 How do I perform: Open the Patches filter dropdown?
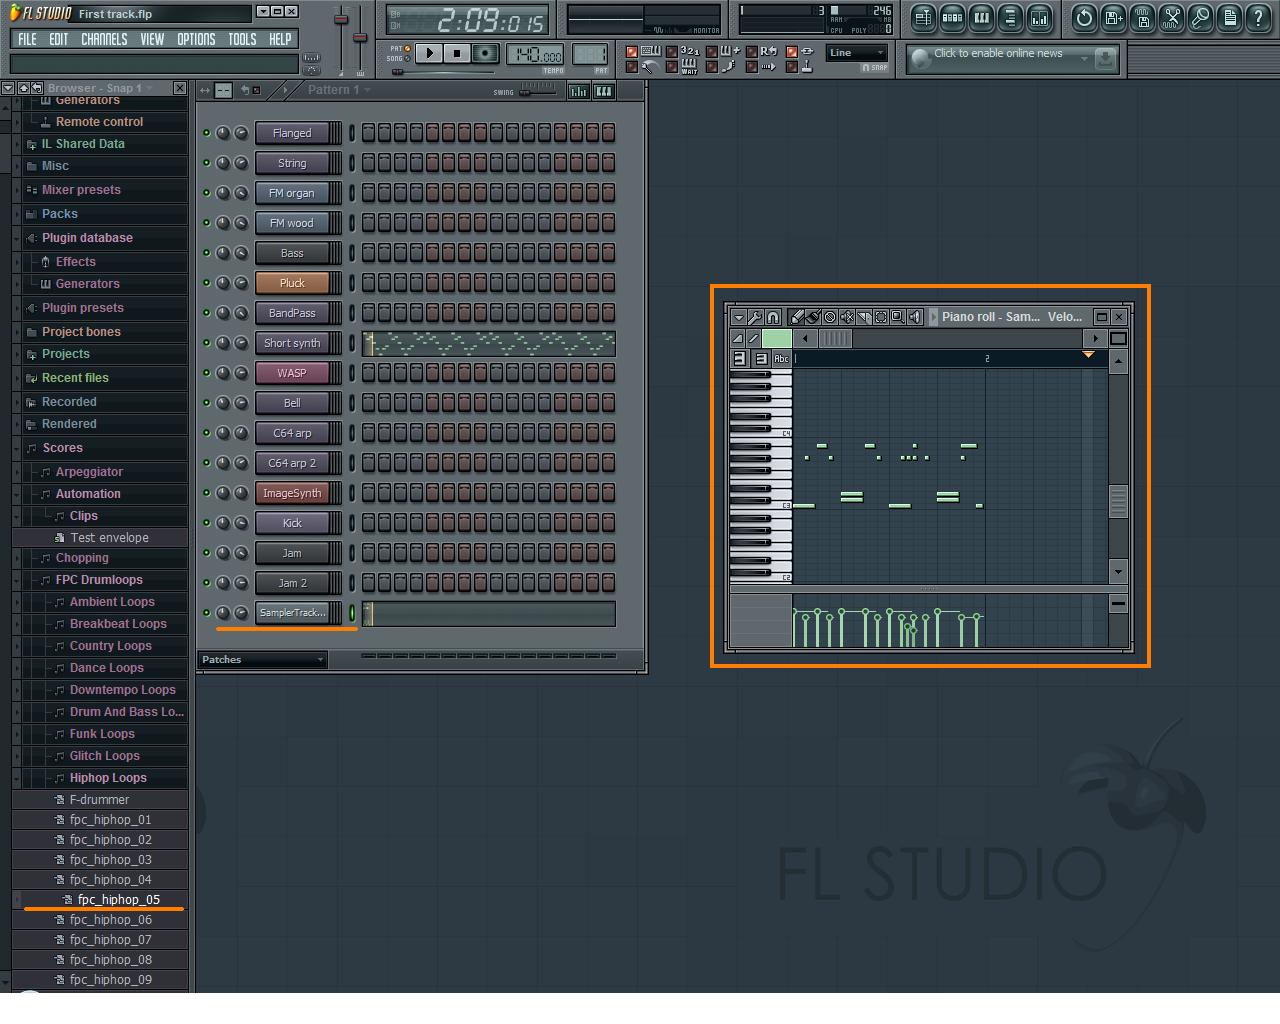click(263, 660)
